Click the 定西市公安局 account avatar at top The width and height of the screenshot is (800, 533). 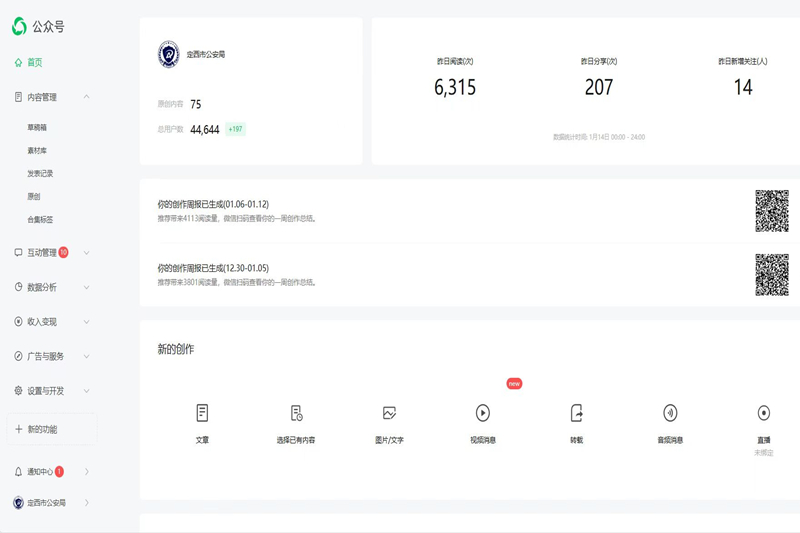169,55
